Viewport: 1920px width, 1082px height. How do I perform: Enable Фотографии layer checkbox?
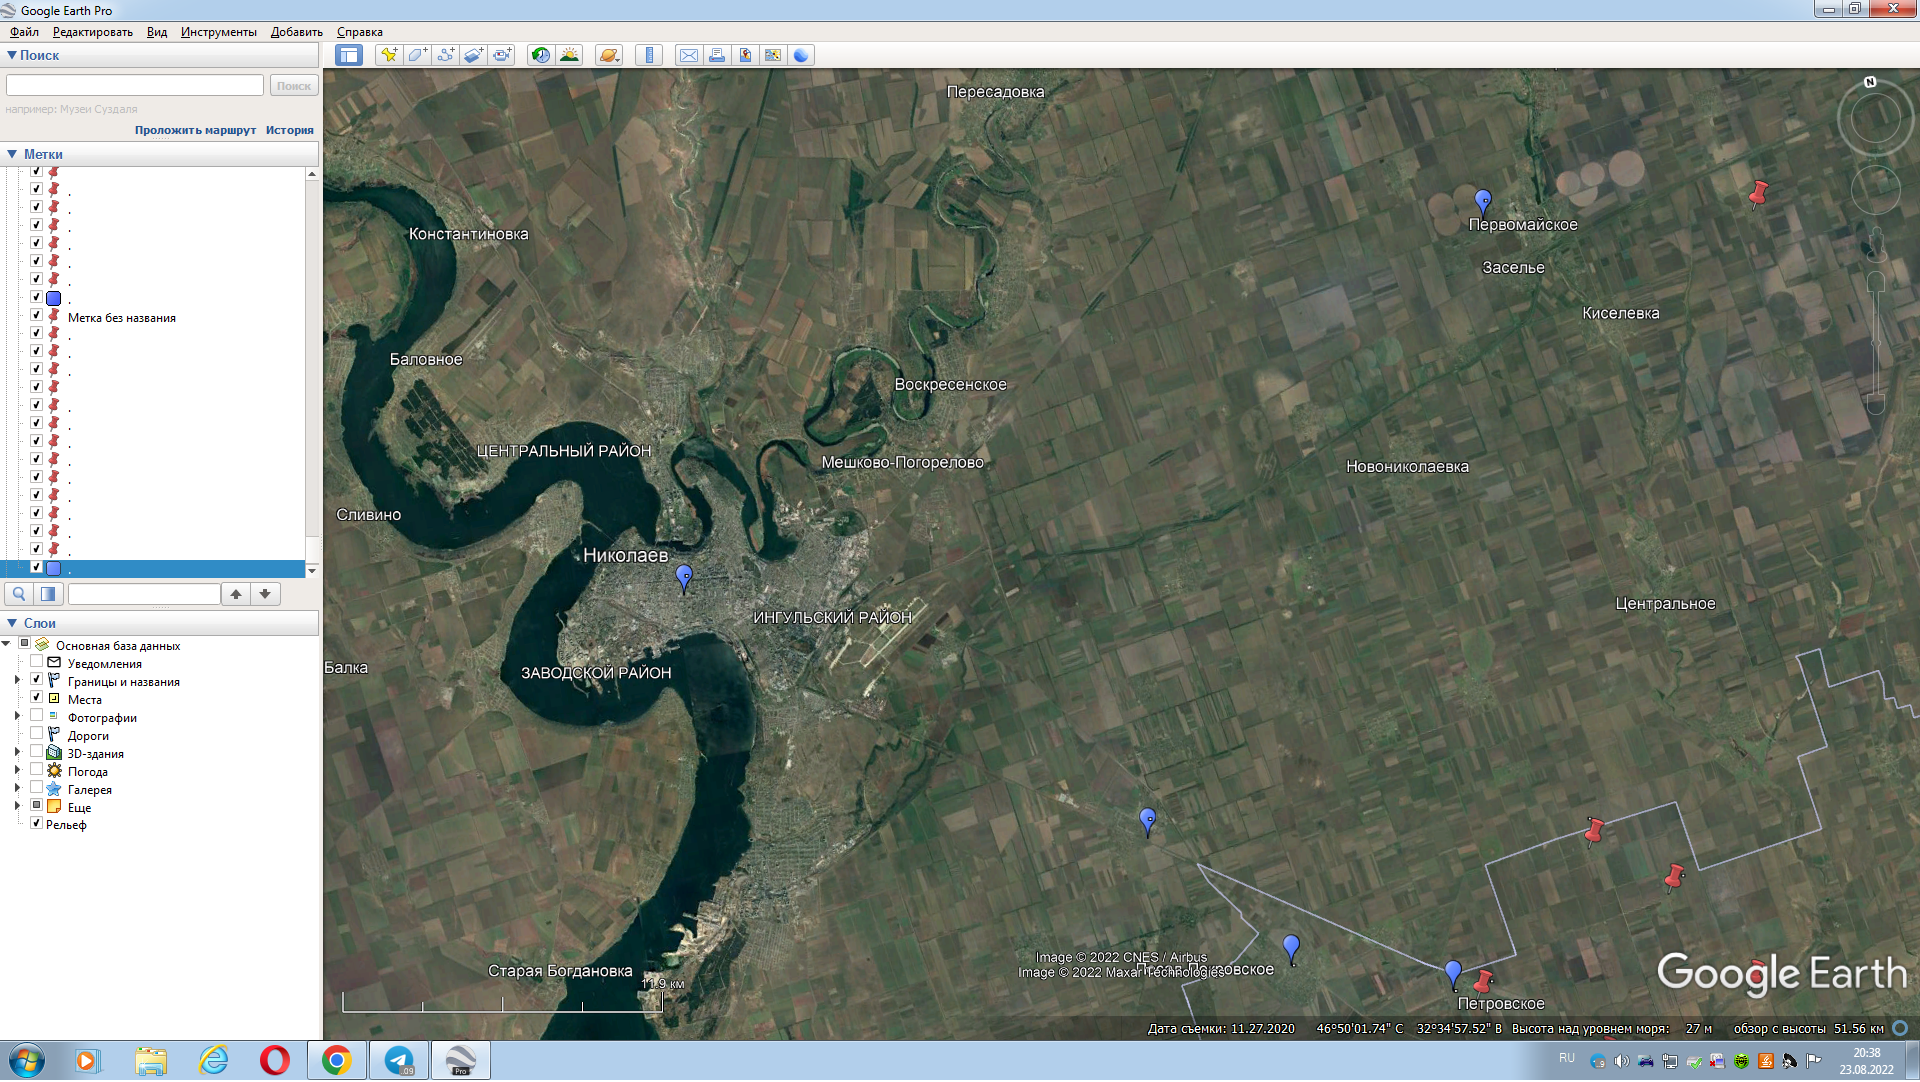tap(36, 716)
